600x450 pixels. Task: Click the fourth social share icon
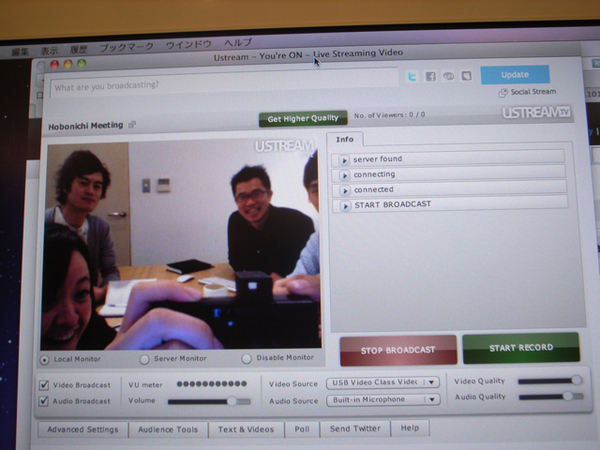465,76
